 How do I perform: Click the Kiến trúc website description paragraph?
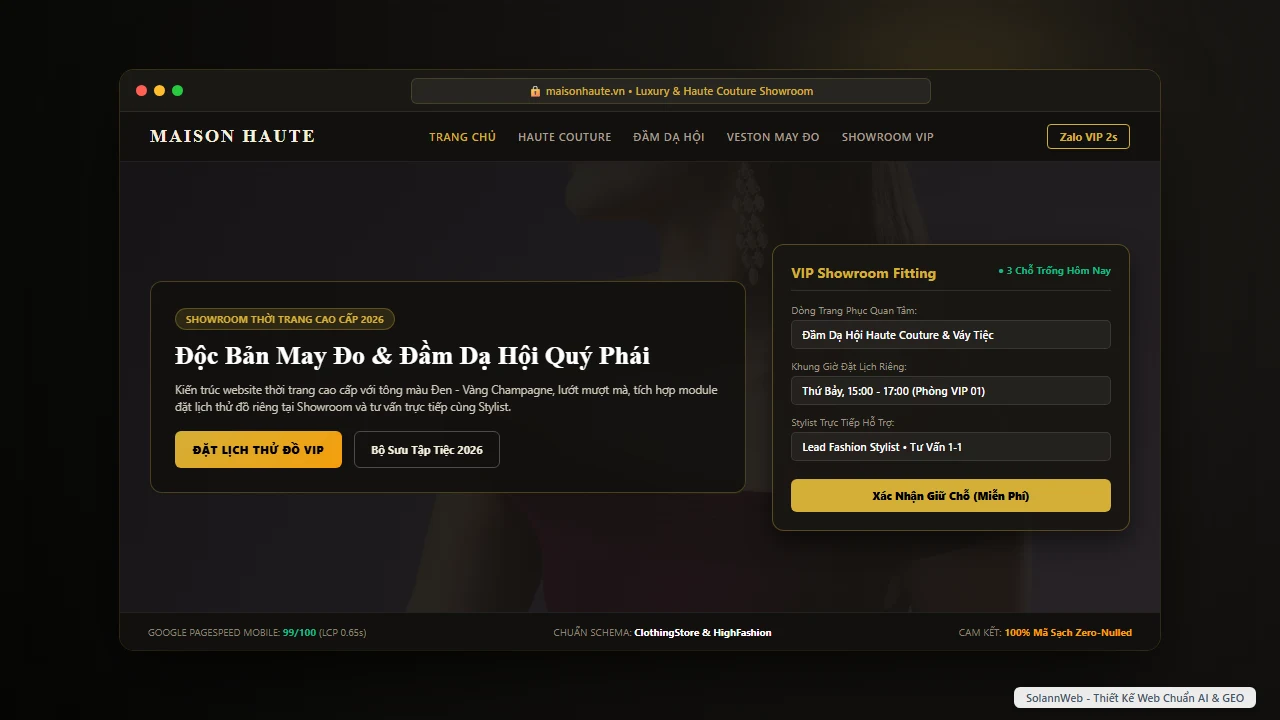click(446, 398)
